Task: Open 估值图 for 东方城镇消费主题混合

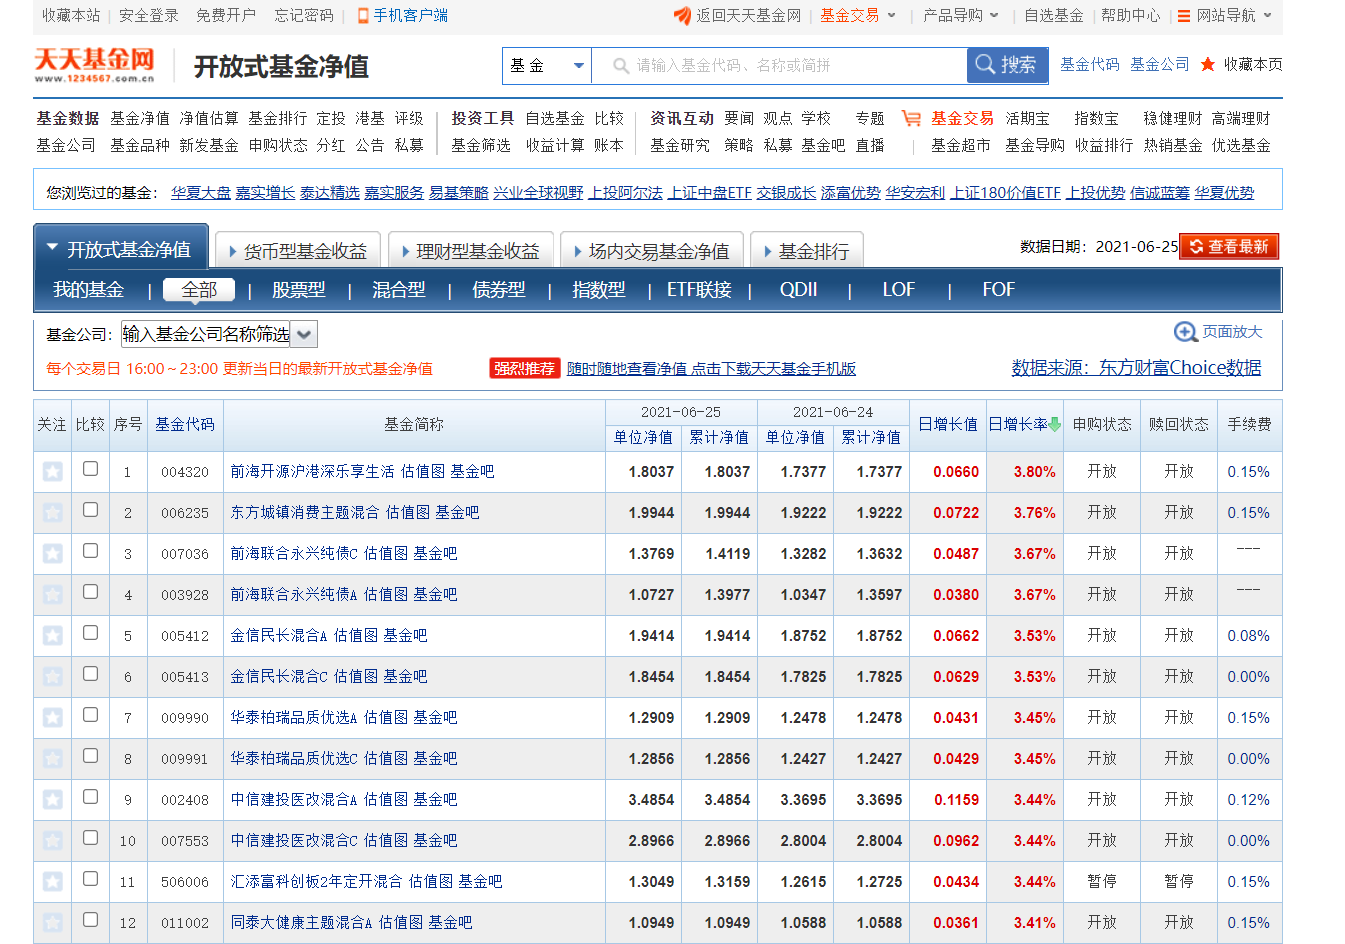Action: (x=408, y=513)
